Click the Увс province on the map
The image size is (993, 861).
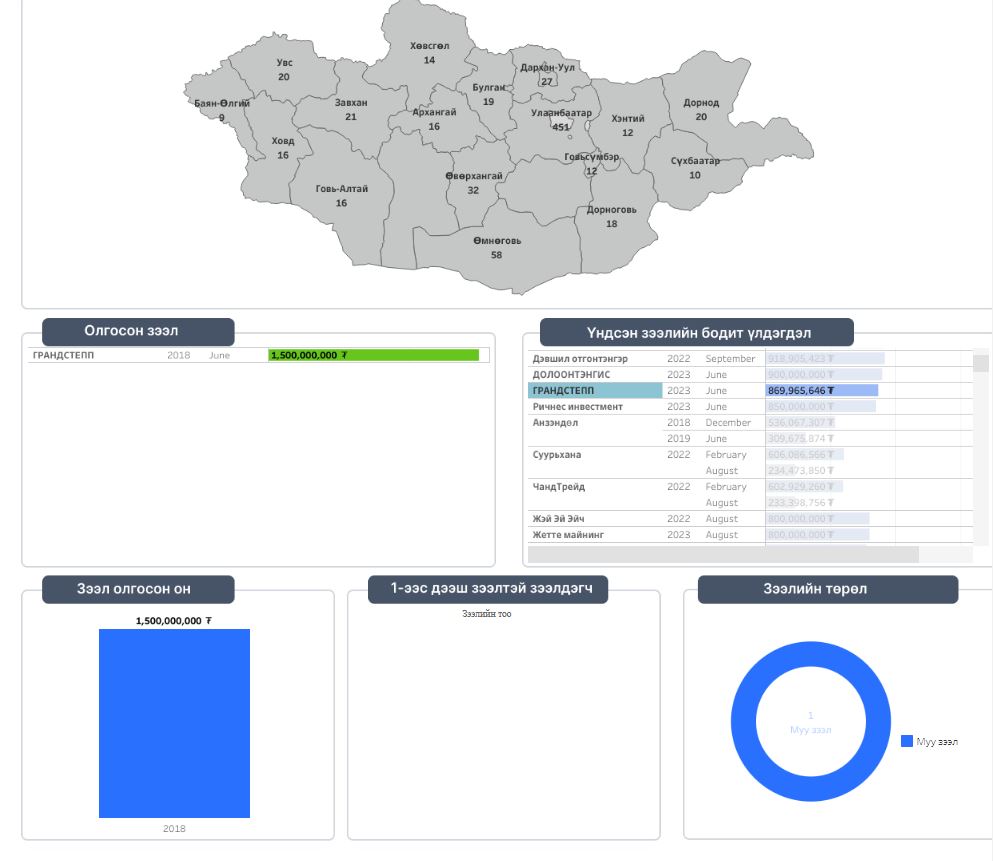click(x=284, y=69)
